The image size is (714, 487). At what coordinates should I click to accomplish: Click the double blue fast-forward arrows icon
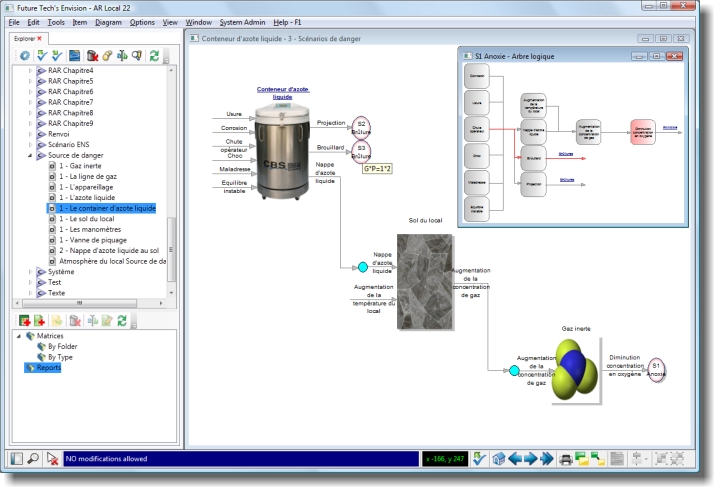(546, 459)
